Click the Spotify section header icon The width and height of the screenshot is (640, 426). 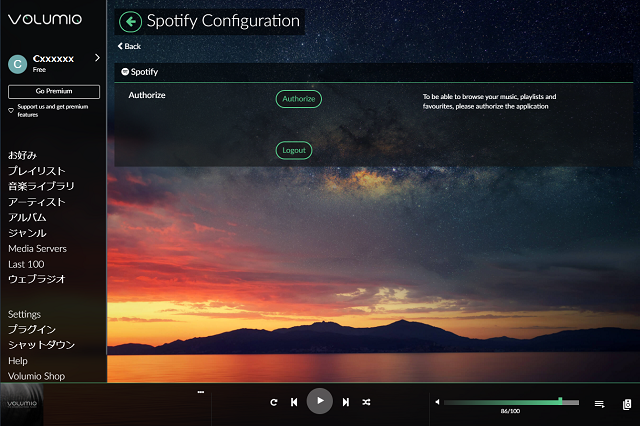(x=125, y=72)
